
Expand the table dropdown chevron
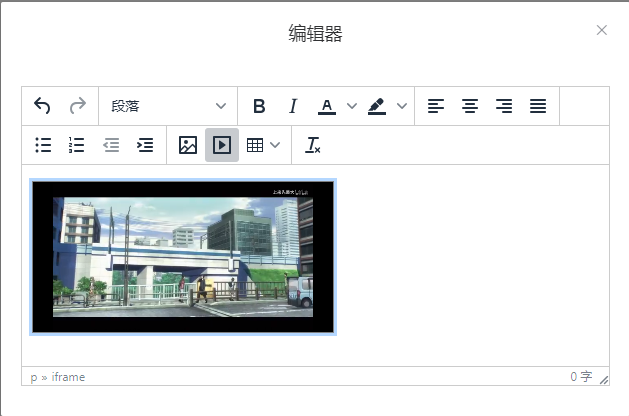coord(275,145)
